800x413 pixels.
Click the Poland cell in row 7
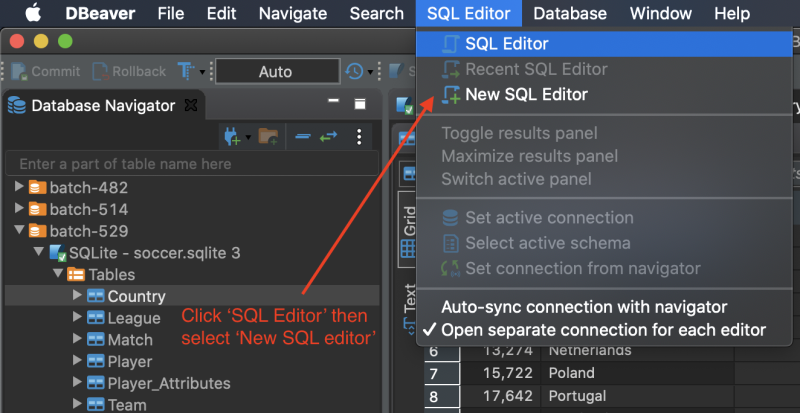coord(637,373)
